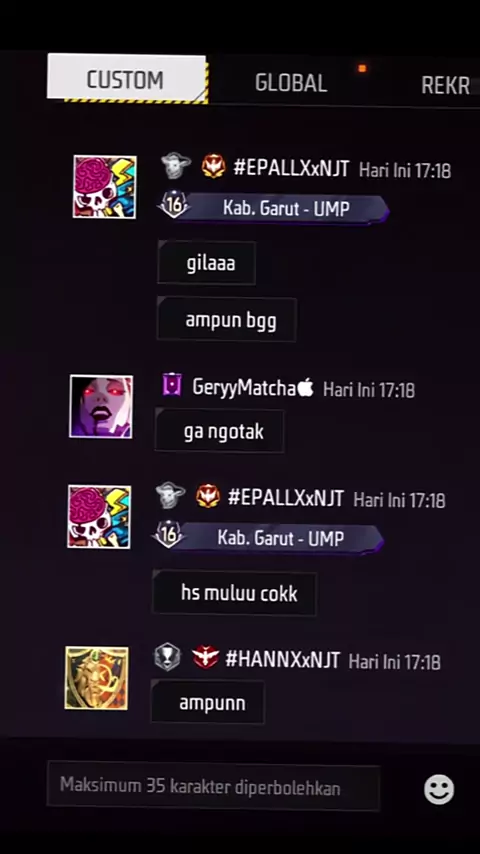Viewport: 480px width, 854px height.
Task: Click the #HANNXxNJT player name
Action: [x=282, y=660]
